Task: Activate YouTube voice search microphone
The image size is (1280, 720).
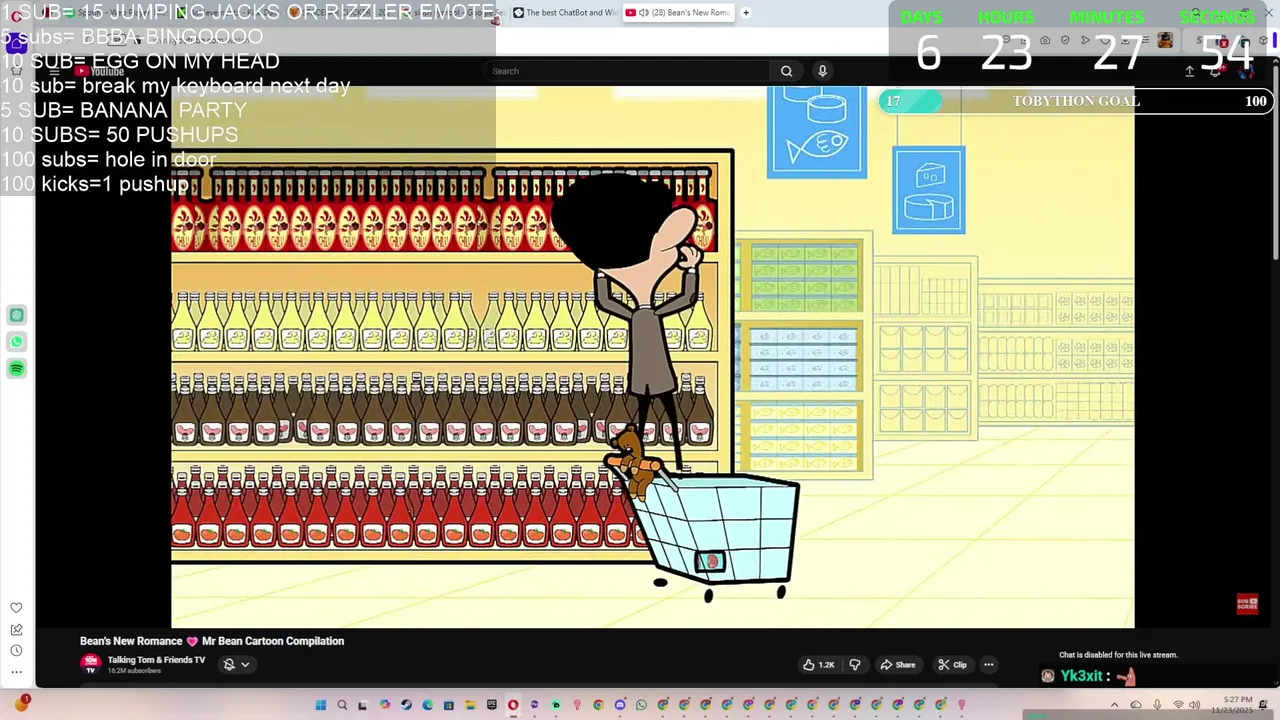Action: [822, 71]
